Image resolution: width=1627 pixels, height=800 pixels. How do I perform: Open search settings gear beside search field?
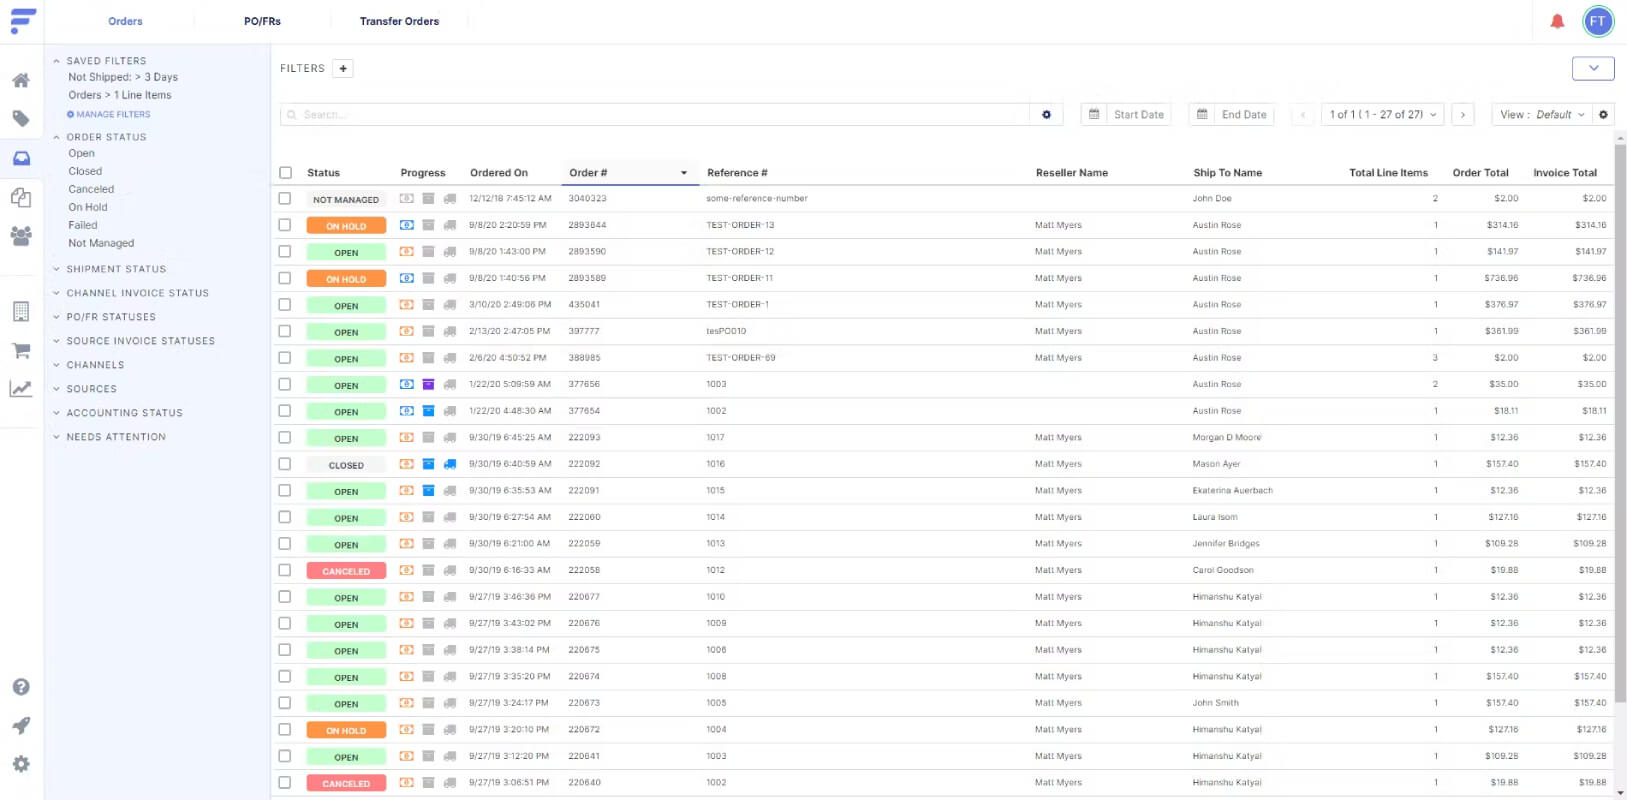click(x=1046, y=115)
